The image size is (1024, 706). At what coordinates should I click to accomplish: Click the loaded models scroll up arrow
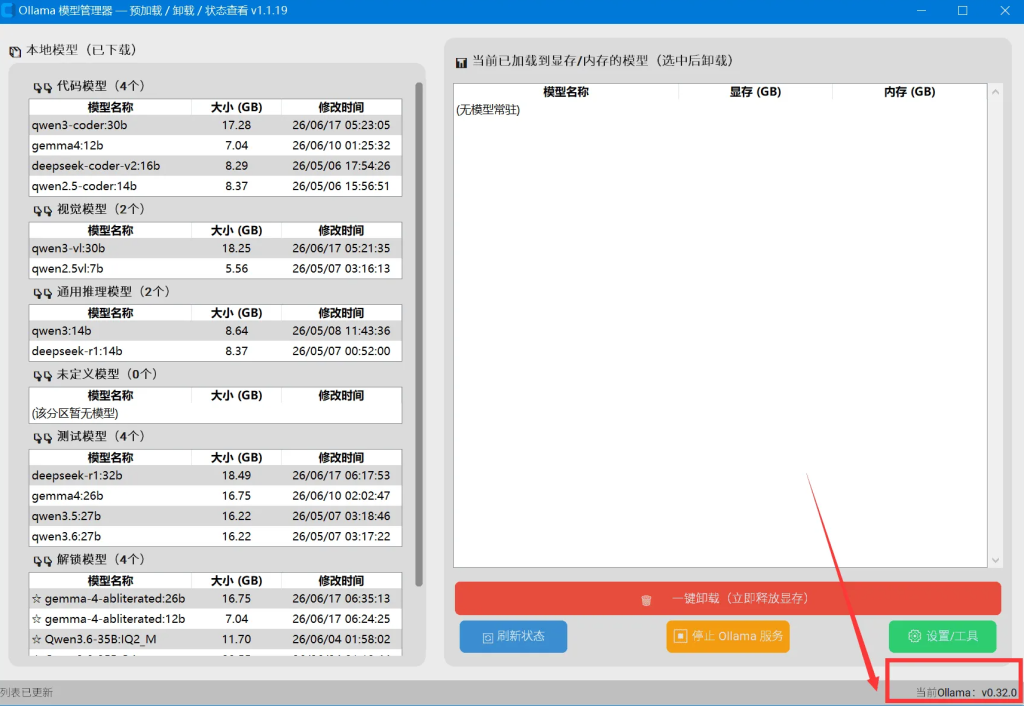point(995,92)
